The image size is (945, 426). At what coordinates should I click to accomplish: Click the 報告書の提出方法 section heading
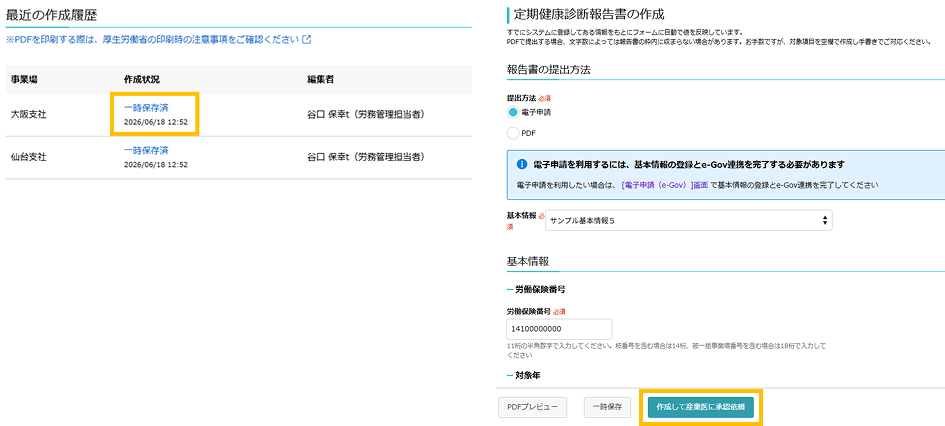tap(548, 69)
